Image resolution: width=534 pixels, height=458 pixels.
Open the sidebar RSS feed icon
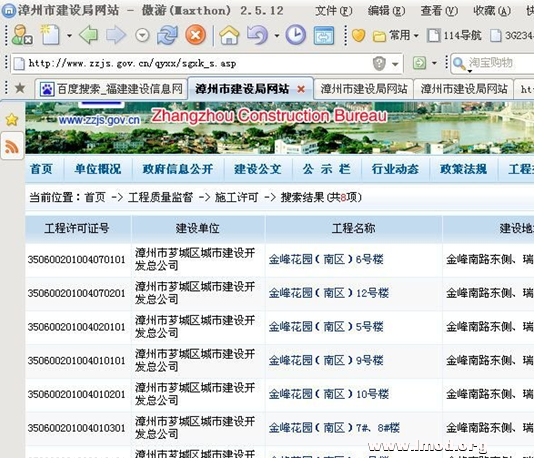click(x=12, y=147)
